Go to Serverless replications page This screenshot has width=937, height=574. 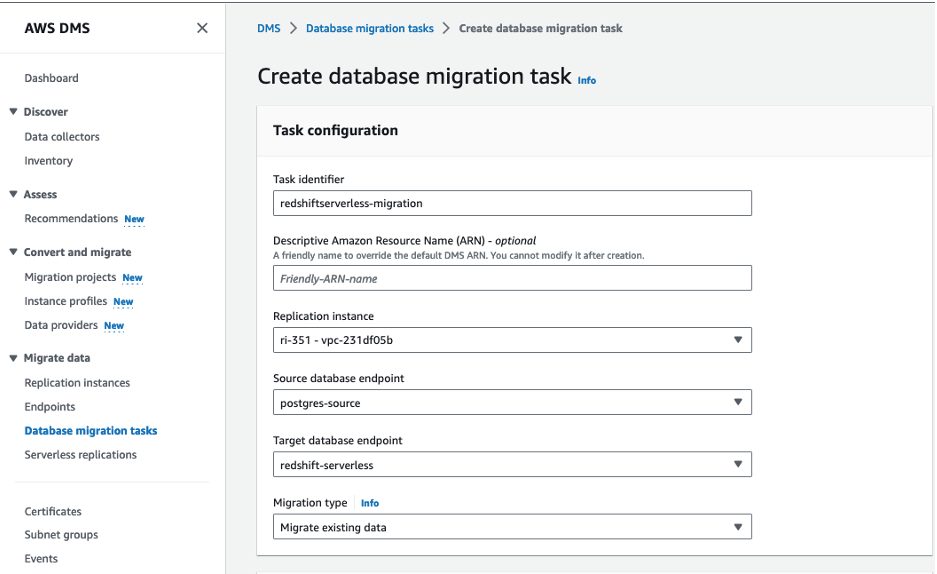pyautogui.click(x=80, y=455)
